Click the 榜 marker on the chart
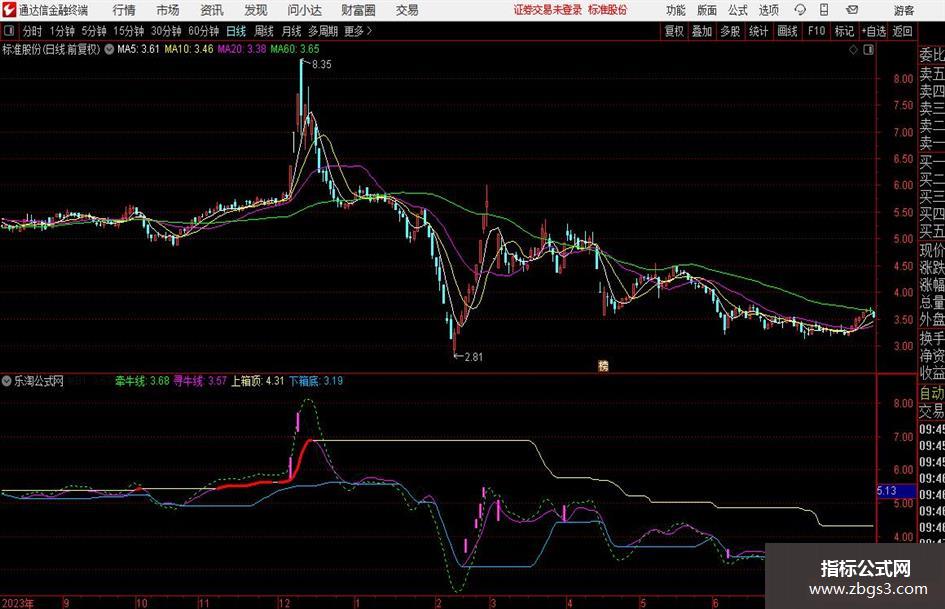Screen dimensions: 945x609 coord(603,365)
